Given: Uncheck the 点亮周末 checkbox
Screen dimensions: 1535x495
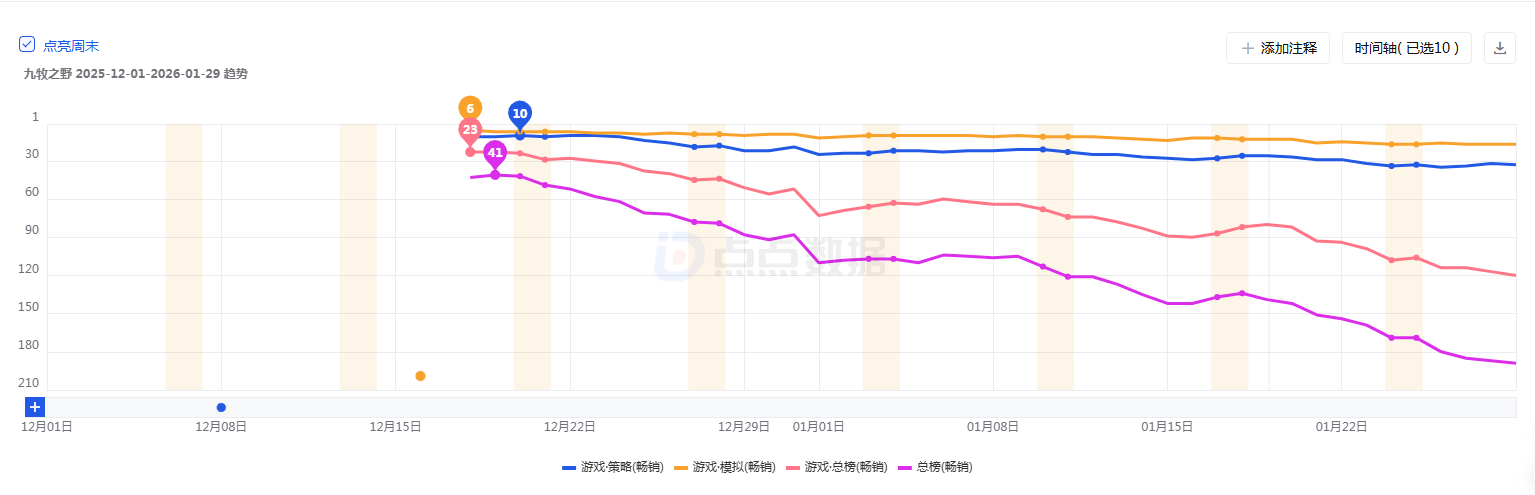Looking at the screenshot, I should pos(28,45).
